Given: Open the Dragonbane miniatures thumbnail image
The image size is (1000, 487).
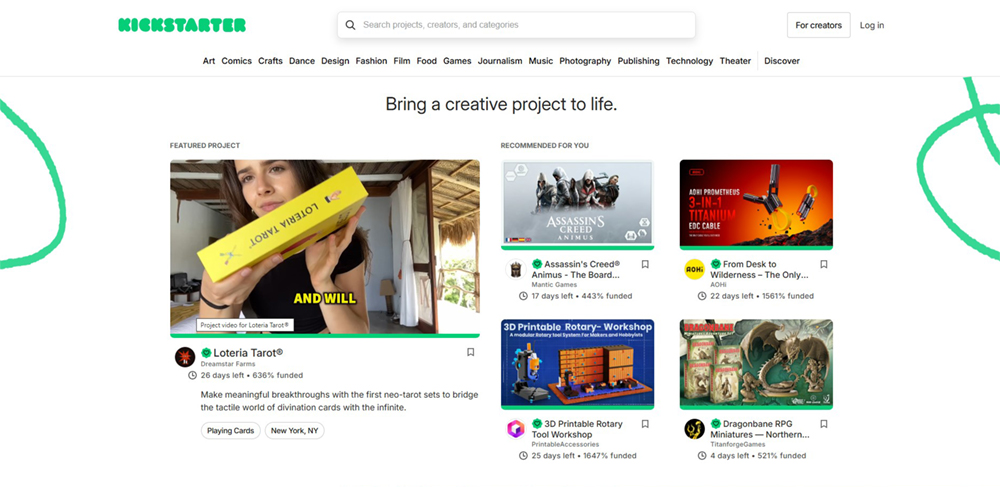Looking at the screenshot, I should pyautogui.click(x=756, y=362).
